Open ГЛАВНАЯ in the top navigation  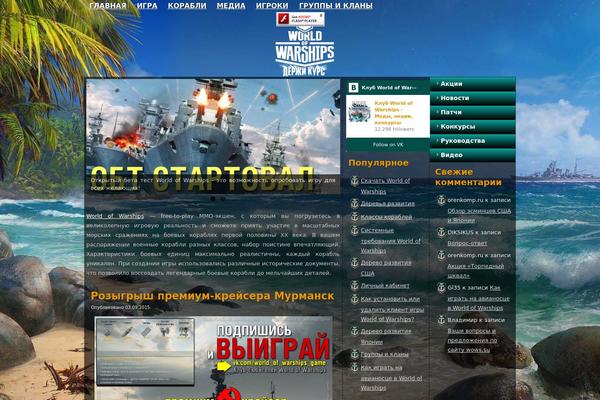[x=108, y=6]
